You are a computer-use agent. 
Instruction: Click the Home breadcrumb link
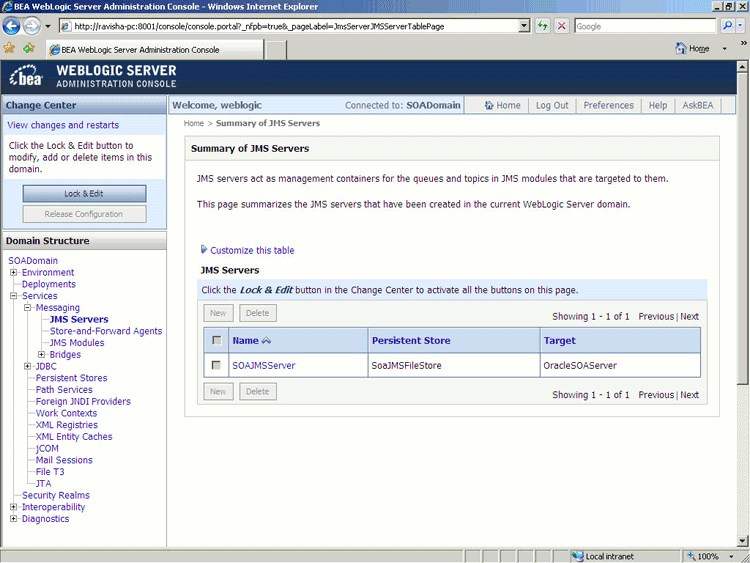(194, 123)
